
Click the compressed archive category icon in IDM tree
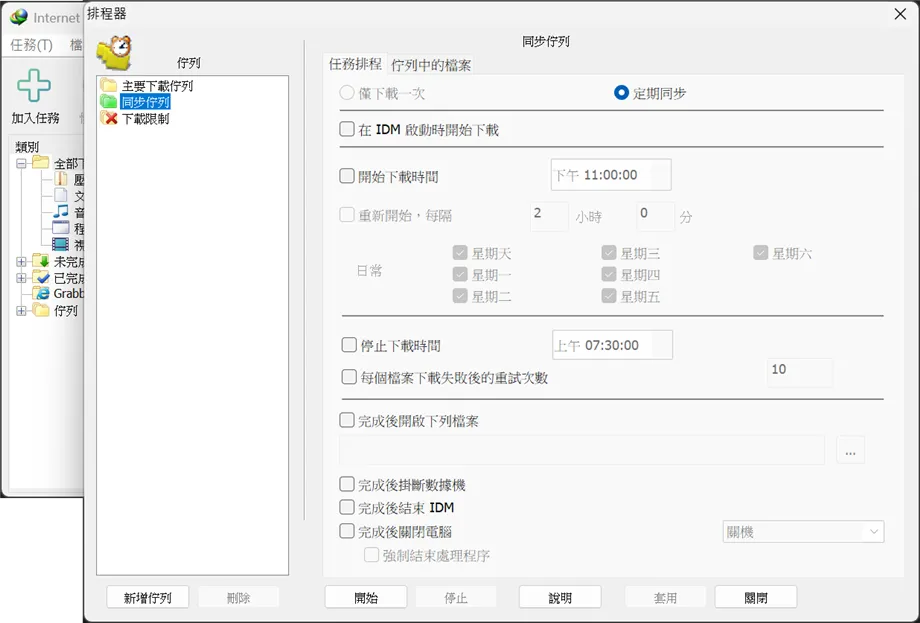(x=61, y=178)
